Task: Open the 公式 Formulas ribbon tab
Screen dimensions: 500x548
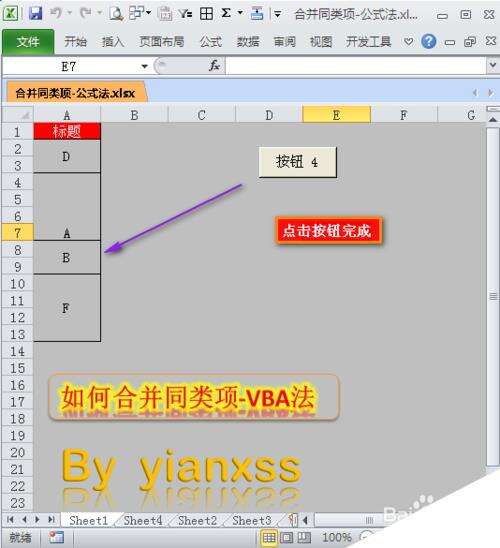Action: pos(211,42)
